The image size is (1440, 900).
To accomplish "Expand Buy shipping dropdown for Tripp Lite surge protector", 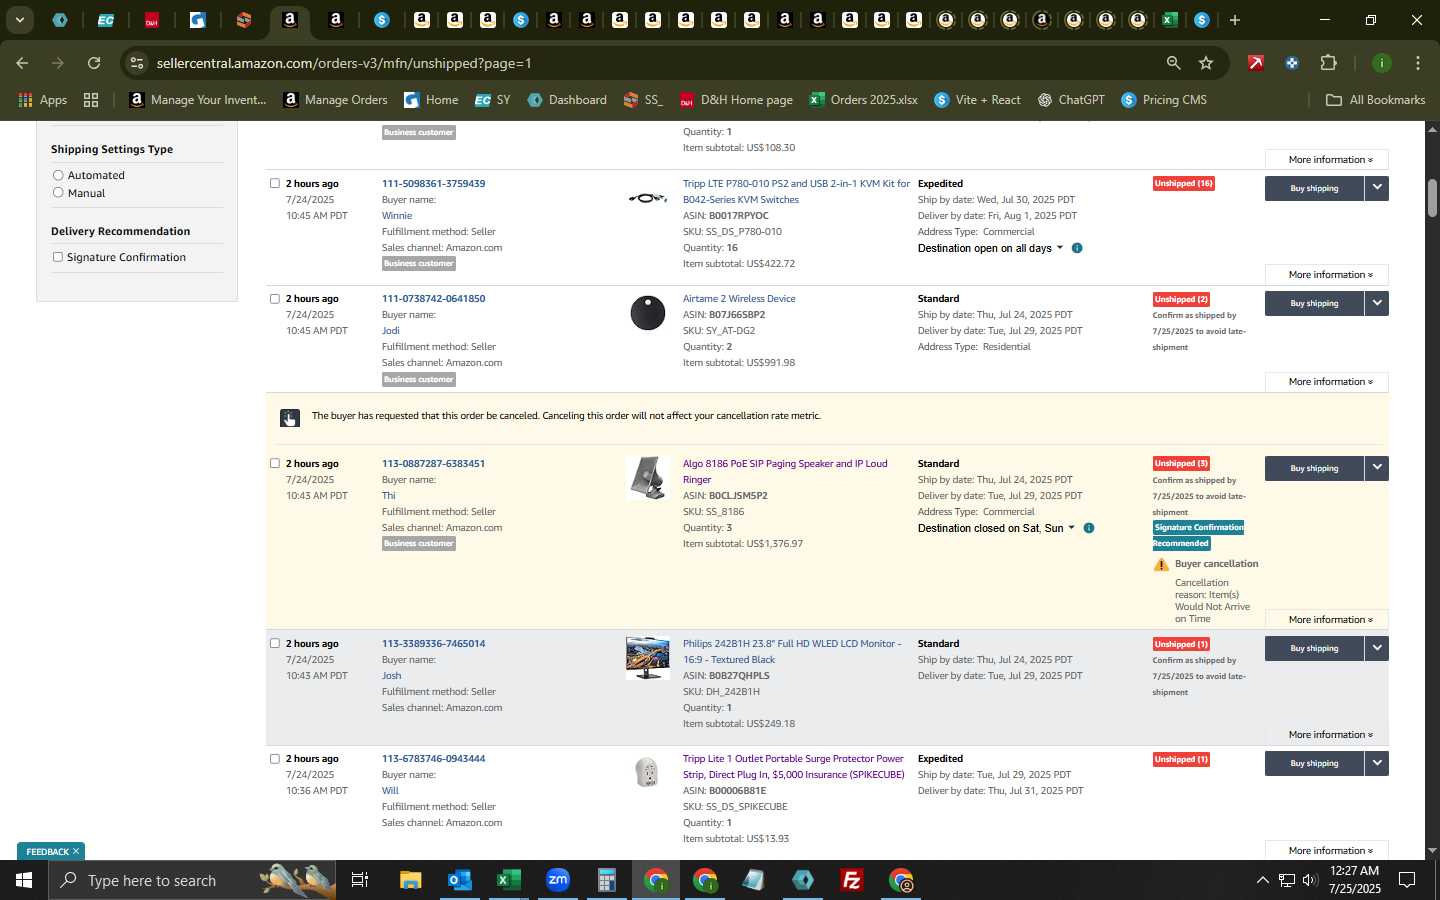I will pyautogui.click(x=1377, y=763).
